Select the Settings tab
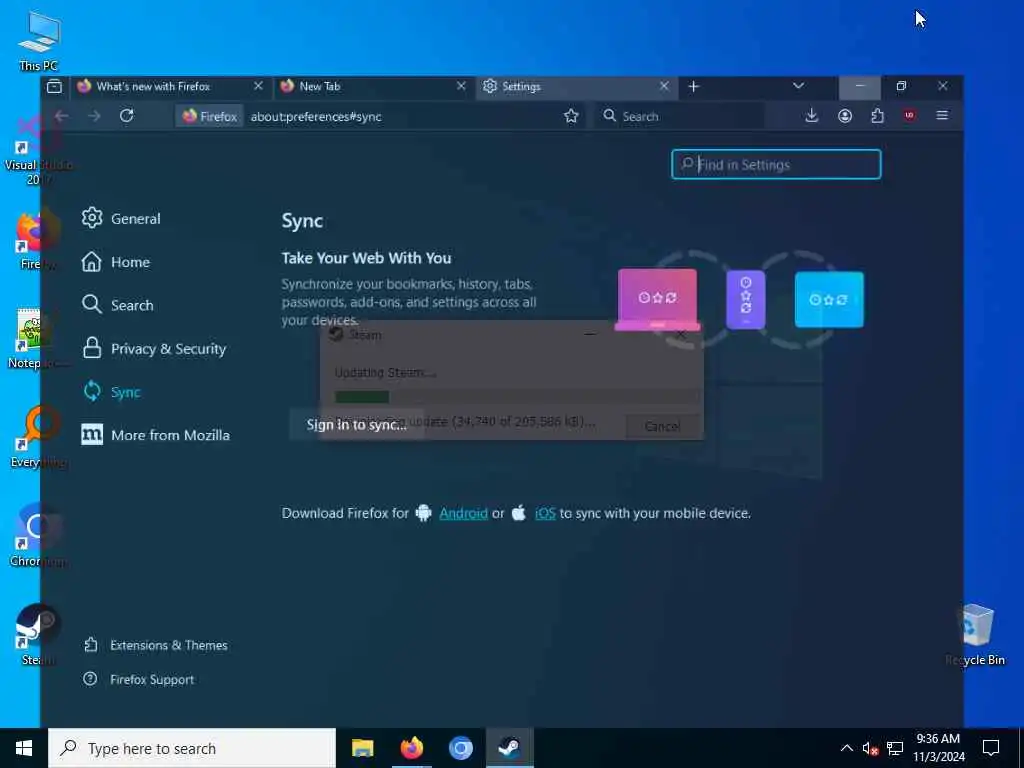The width and height of the screenshot is (1024, 768). 577,86
